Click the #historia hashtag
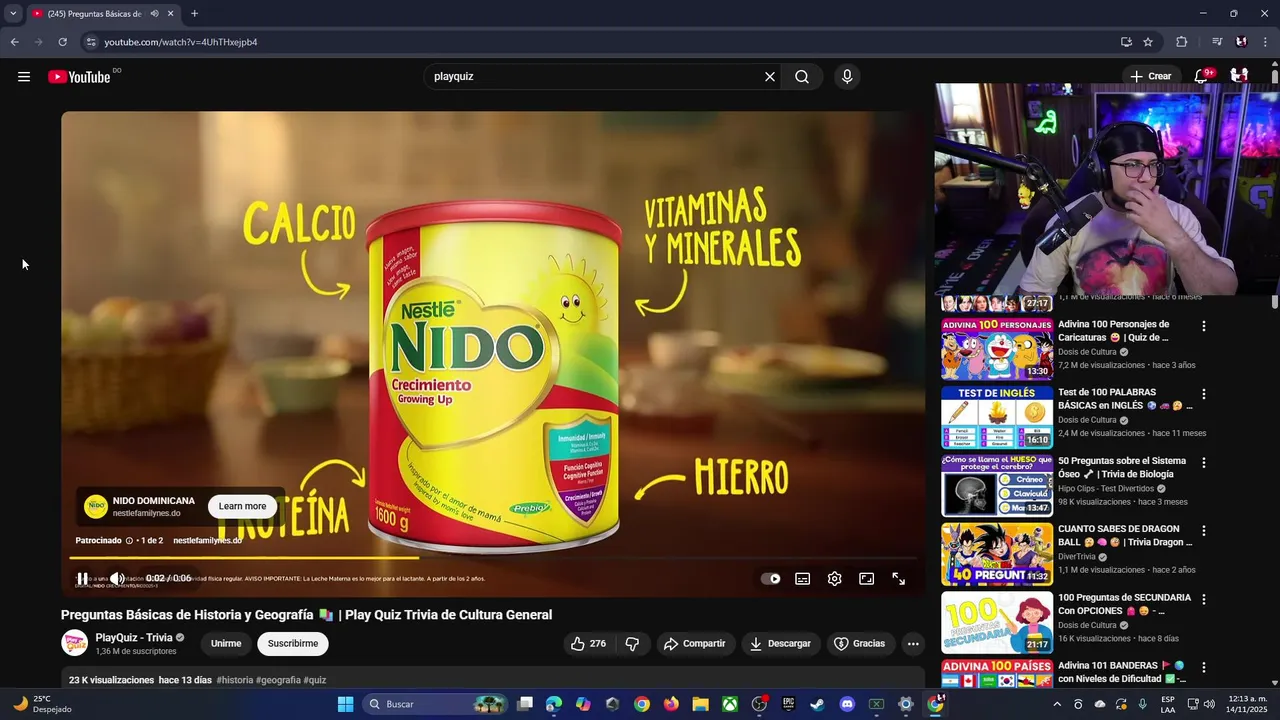The width and height of the screenshot is (1280, 720). [x=235, y=680]
